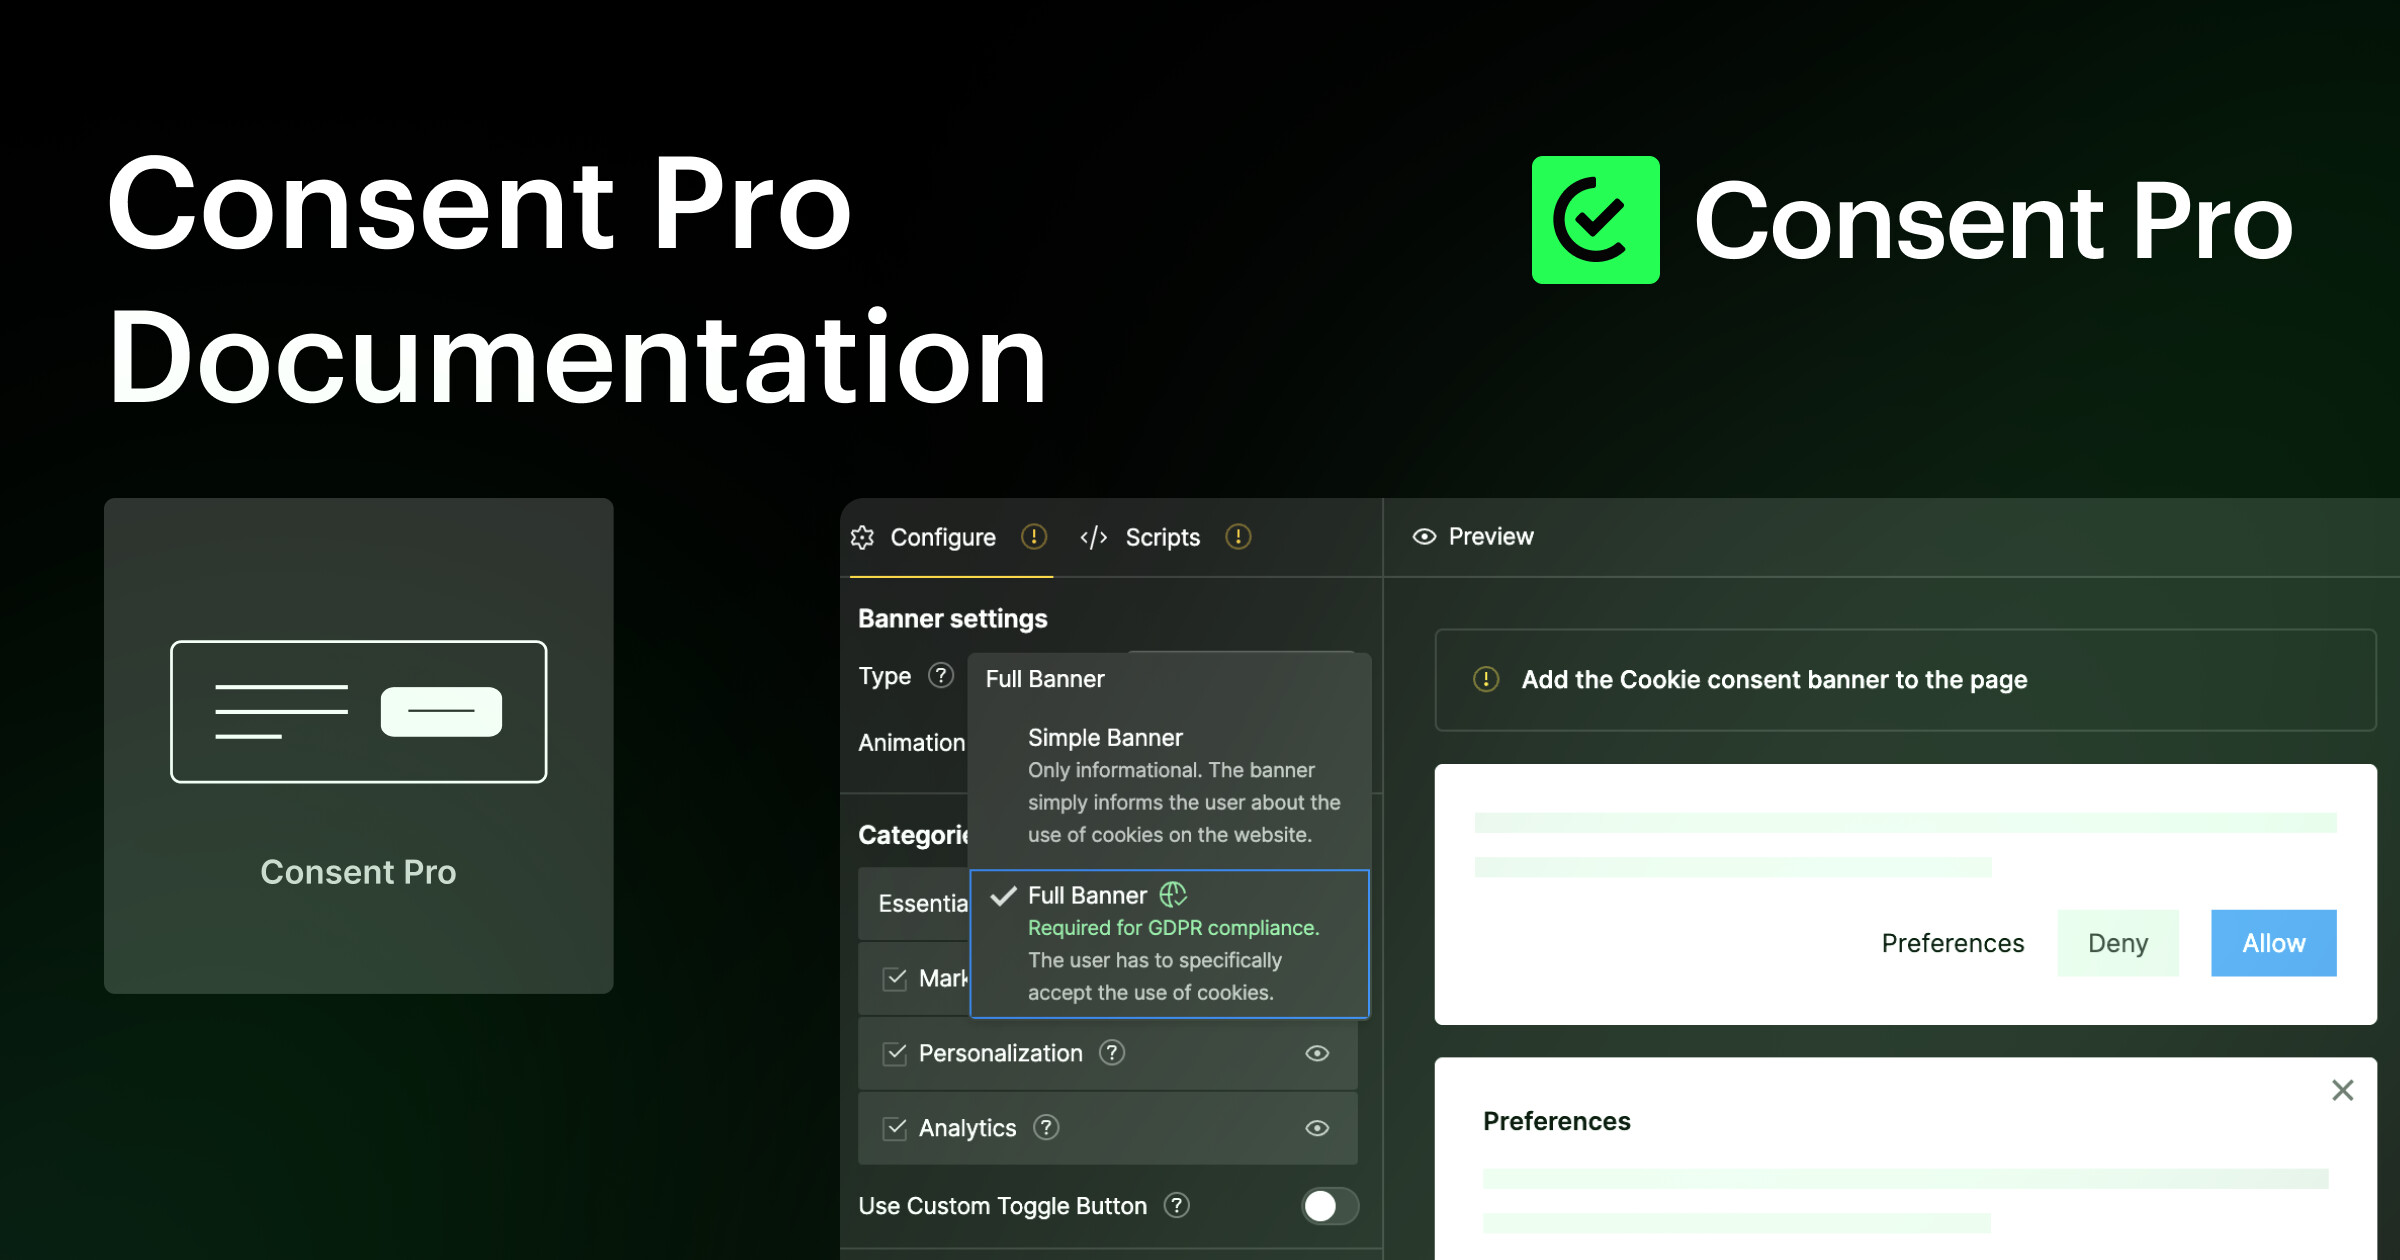Click help icon for Use Custom Toggle Button
2400x1260 pixels.
1177,1205
